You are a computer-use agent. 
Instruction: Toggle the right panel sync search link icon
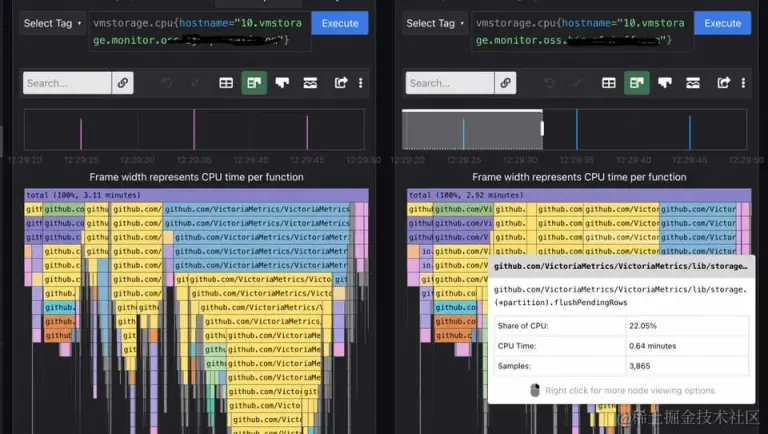[505, 83]
